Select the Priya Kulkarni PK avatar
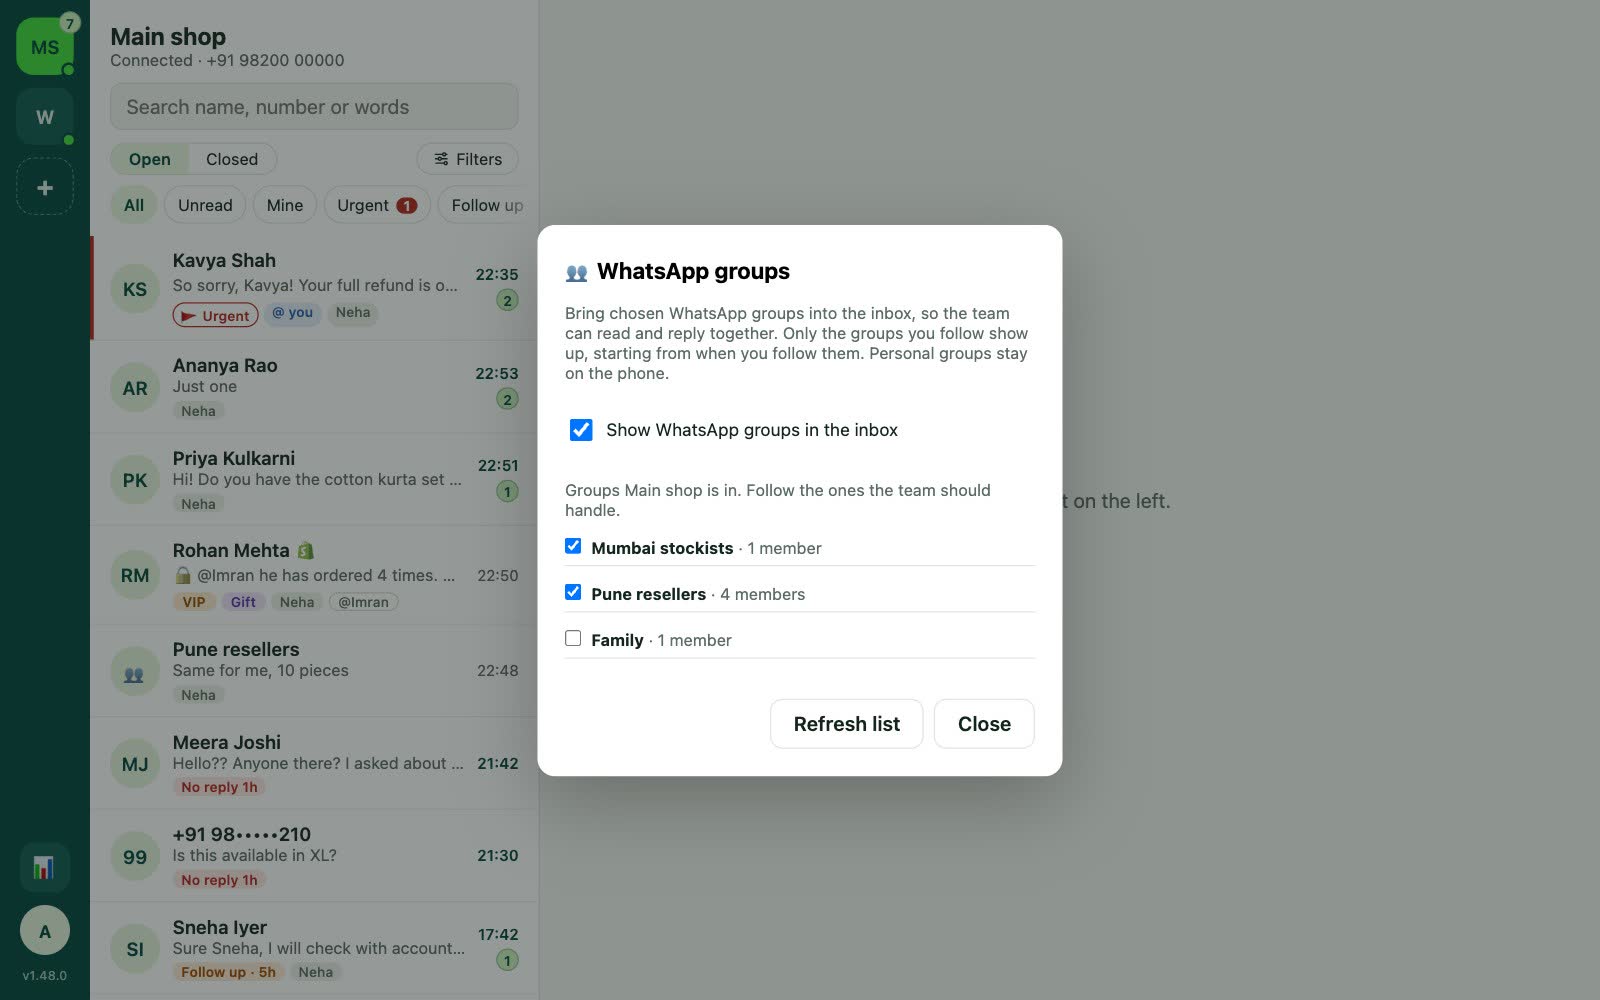The height and width of the screenshot is (1000, 1600). (135, 480)
